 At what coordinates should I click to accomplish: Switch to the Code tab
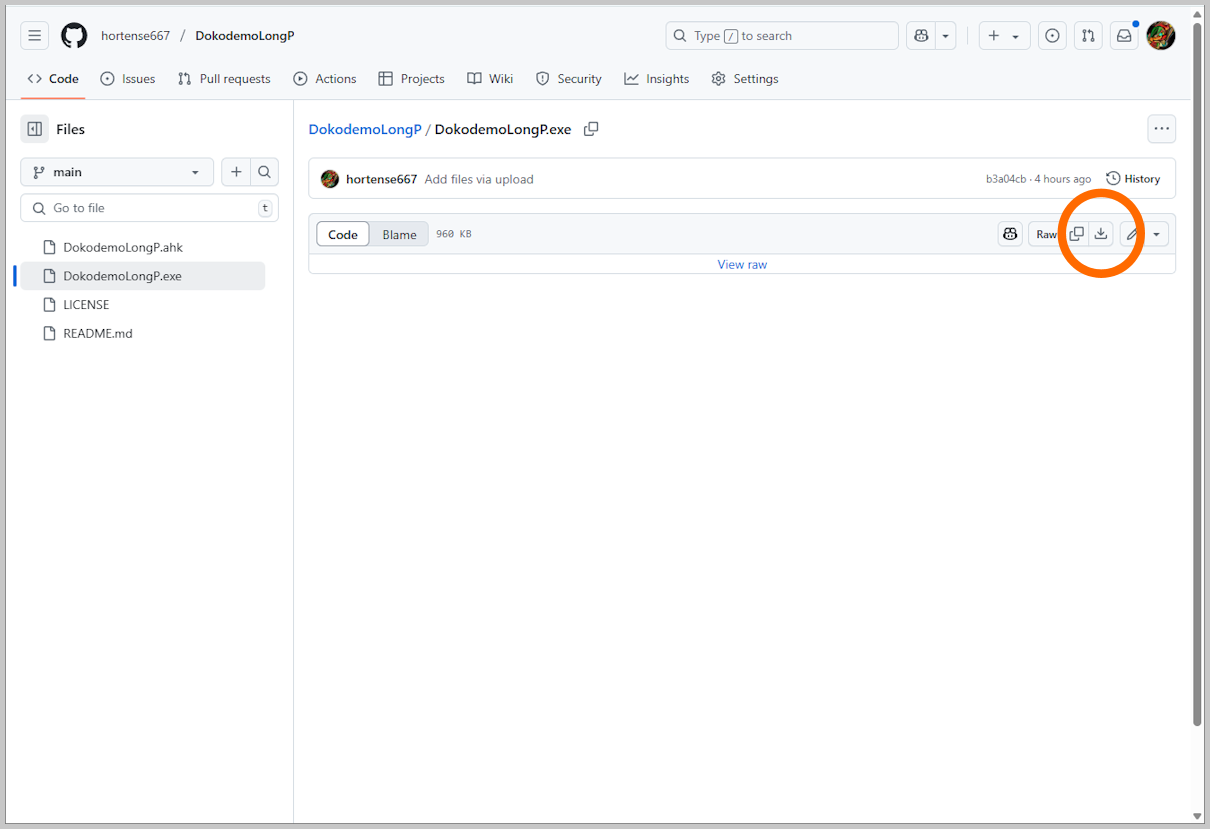[53, 79]
